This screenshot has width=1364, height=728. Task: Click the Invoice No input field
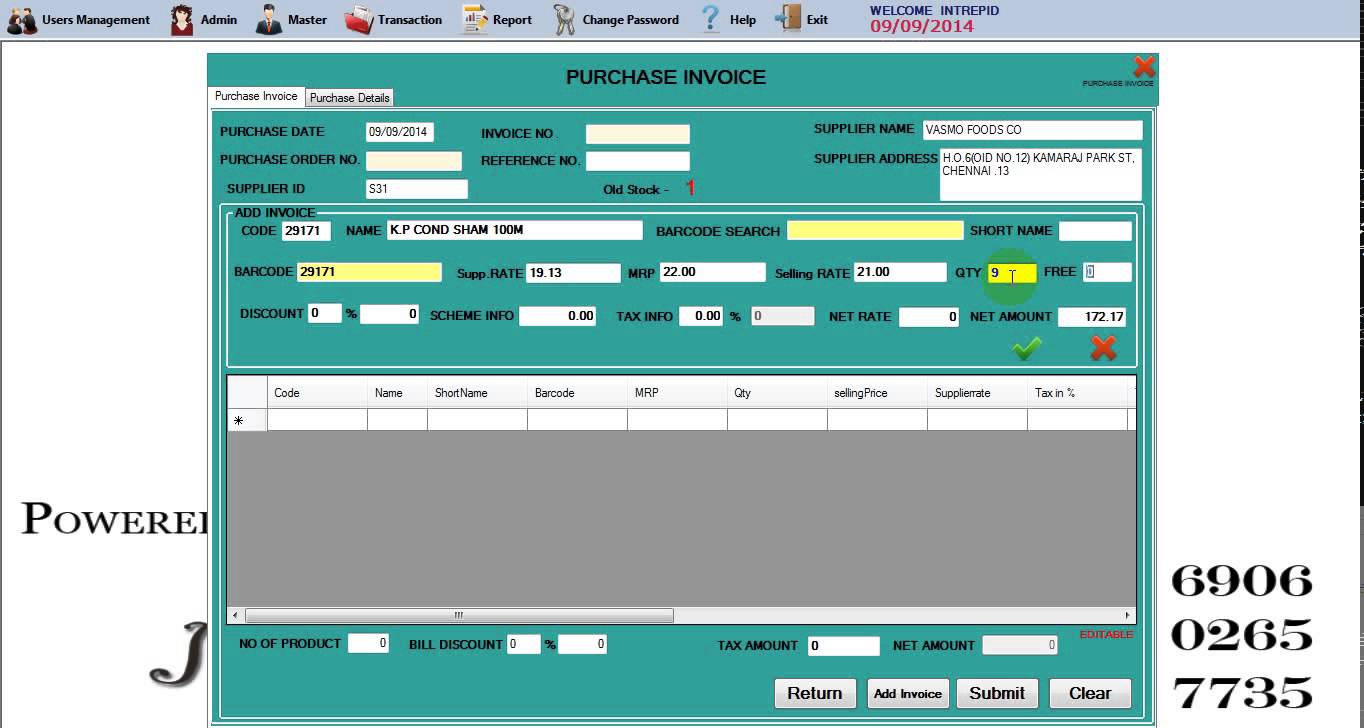(x=637, y=134)
